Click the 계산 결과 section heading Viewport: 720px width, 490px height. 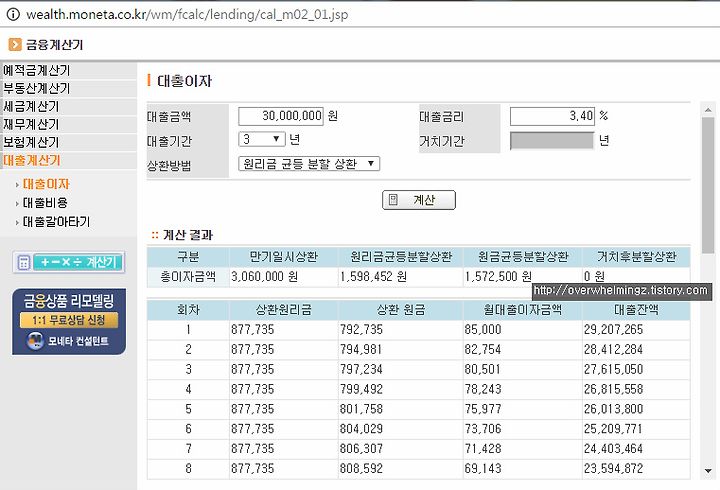[x=188, y=235]
